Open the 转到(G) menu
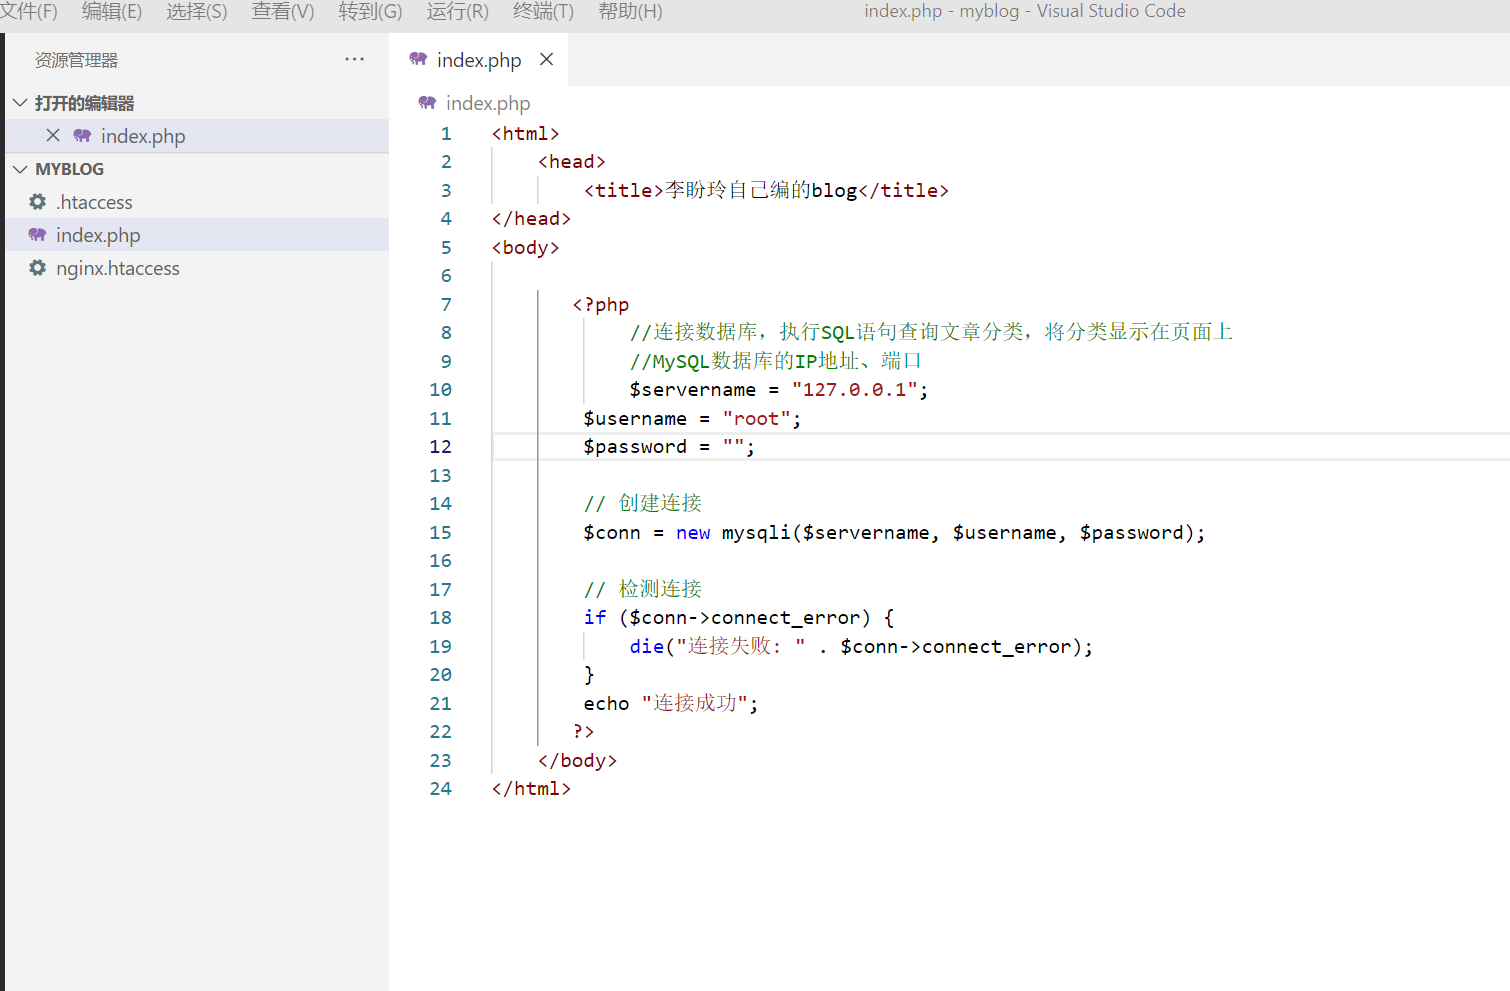The width and height of the screenshot is (1510, 991). pos(370,11)
